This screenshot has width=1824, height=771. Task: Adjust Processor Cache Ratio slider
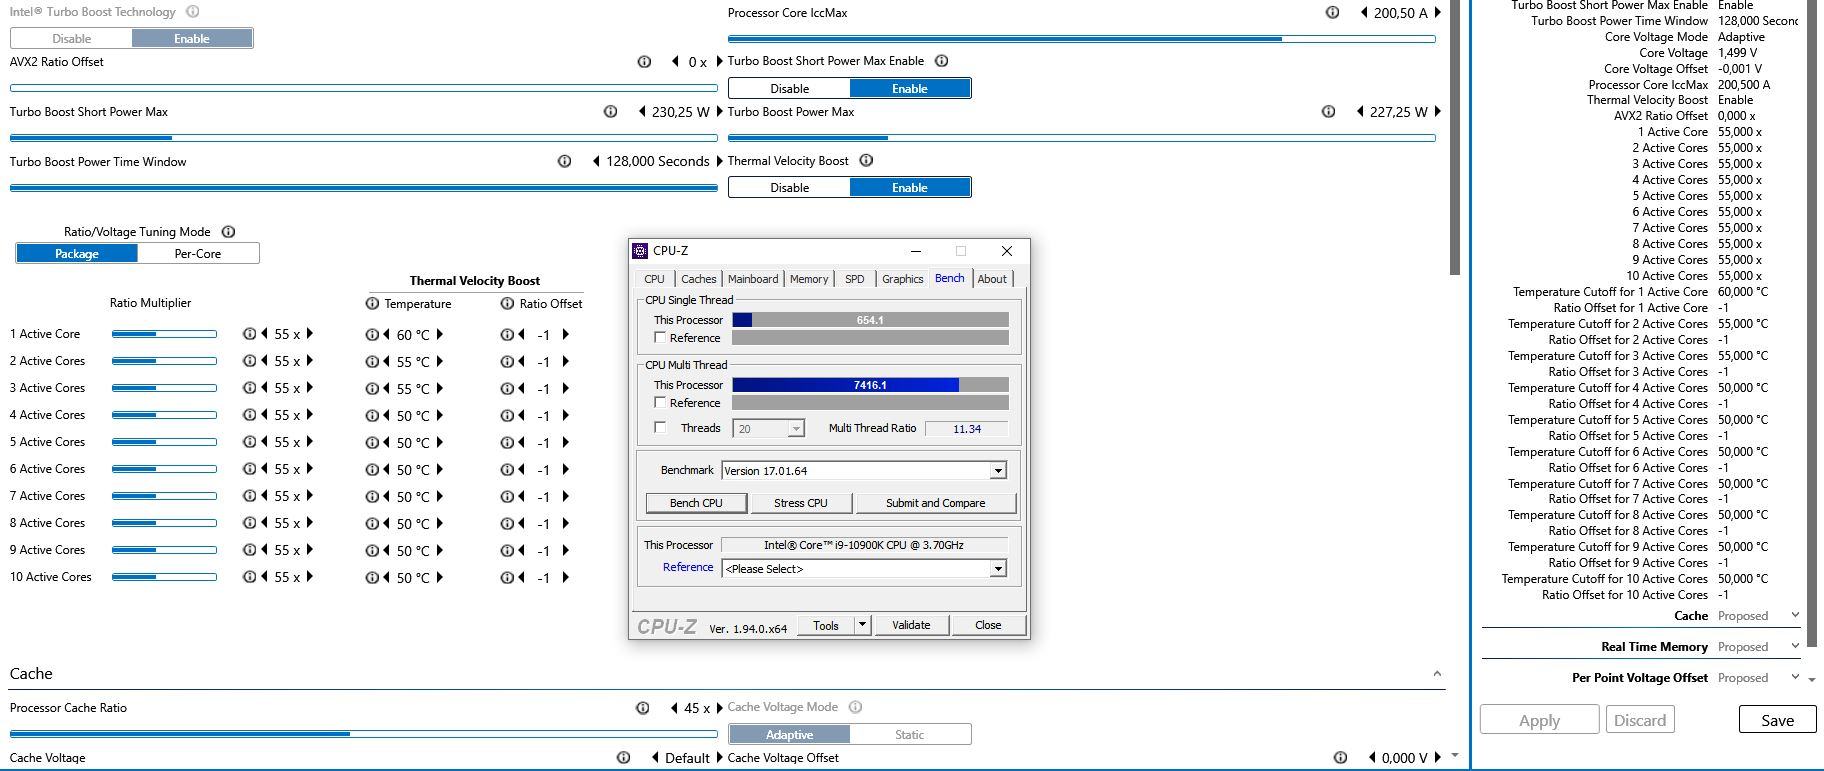(x=364, y=734)
